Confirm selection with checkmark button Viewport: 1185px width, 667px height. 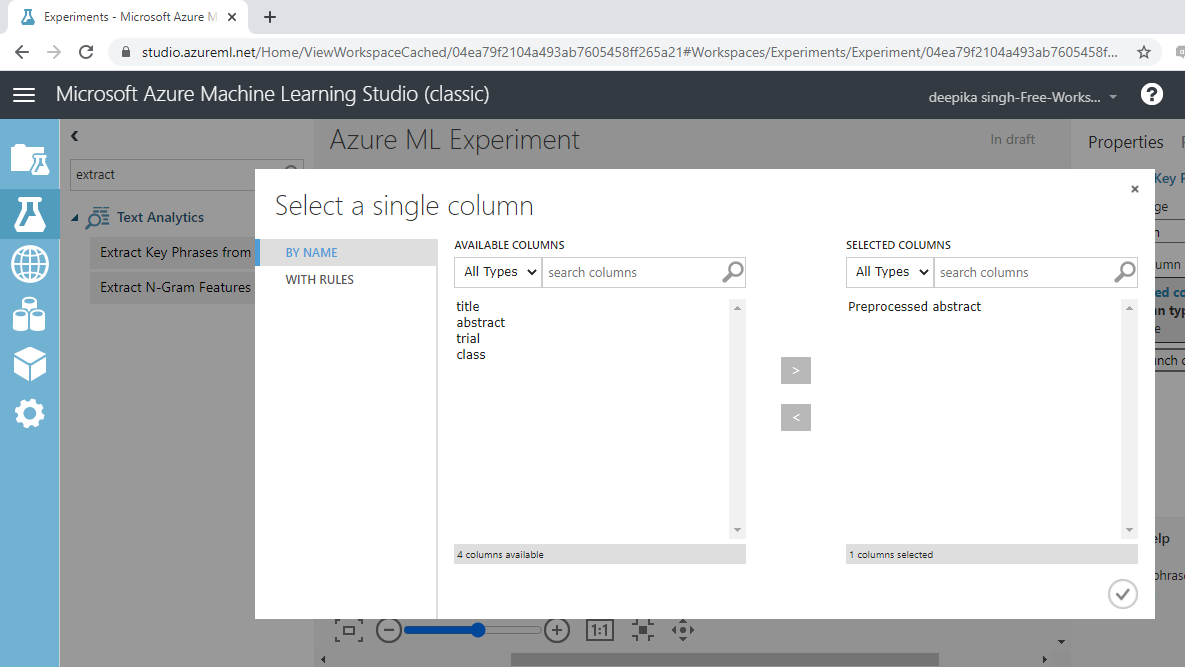(x=1122, y=594)
